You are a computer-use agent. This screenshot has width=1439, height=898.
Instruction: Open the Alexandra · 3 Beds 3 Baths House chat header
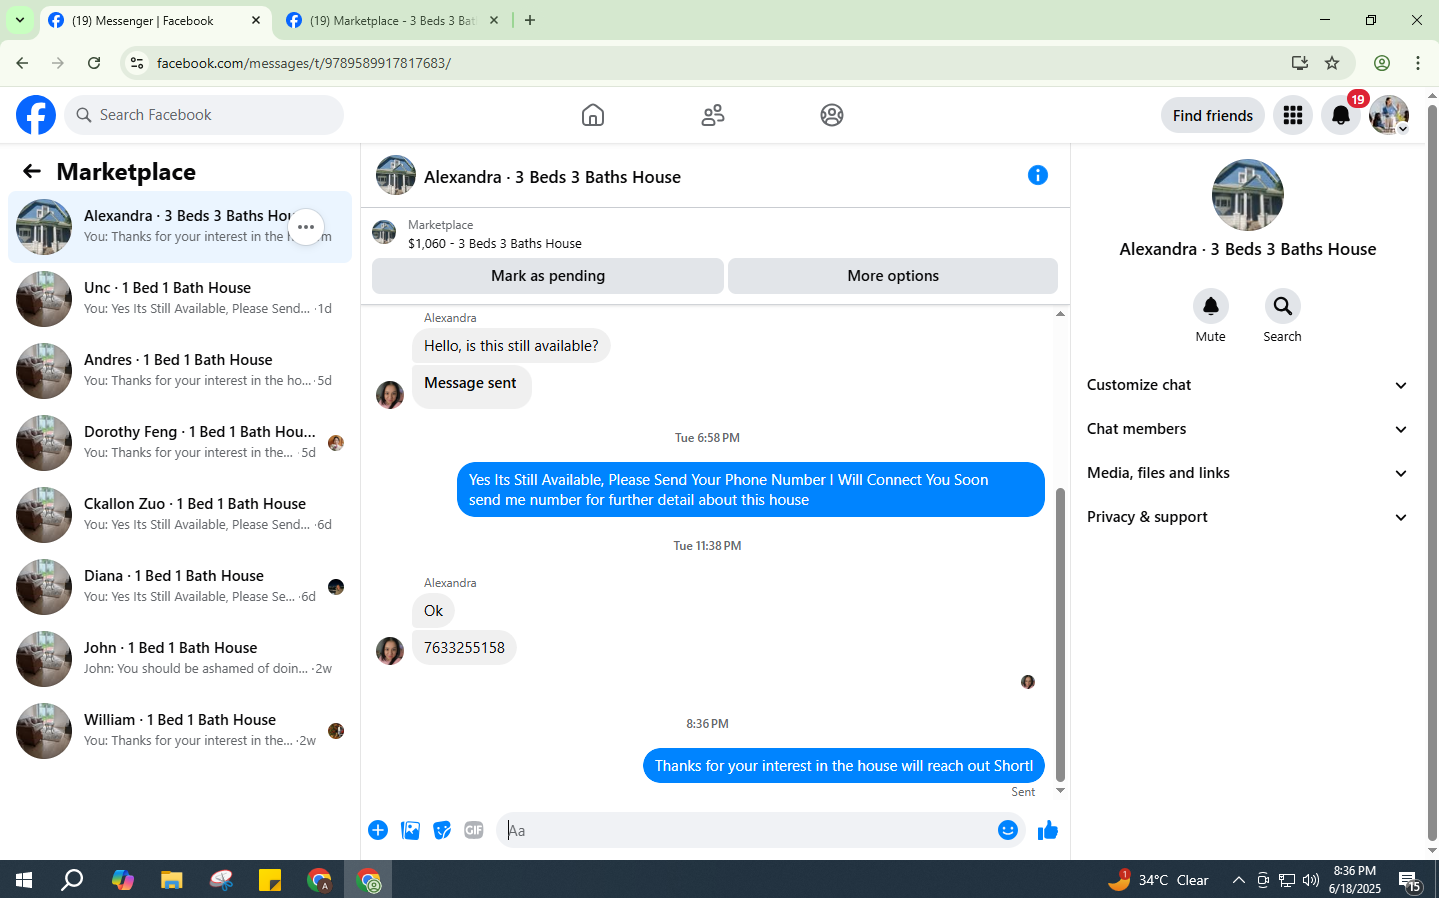pos(552,177)
